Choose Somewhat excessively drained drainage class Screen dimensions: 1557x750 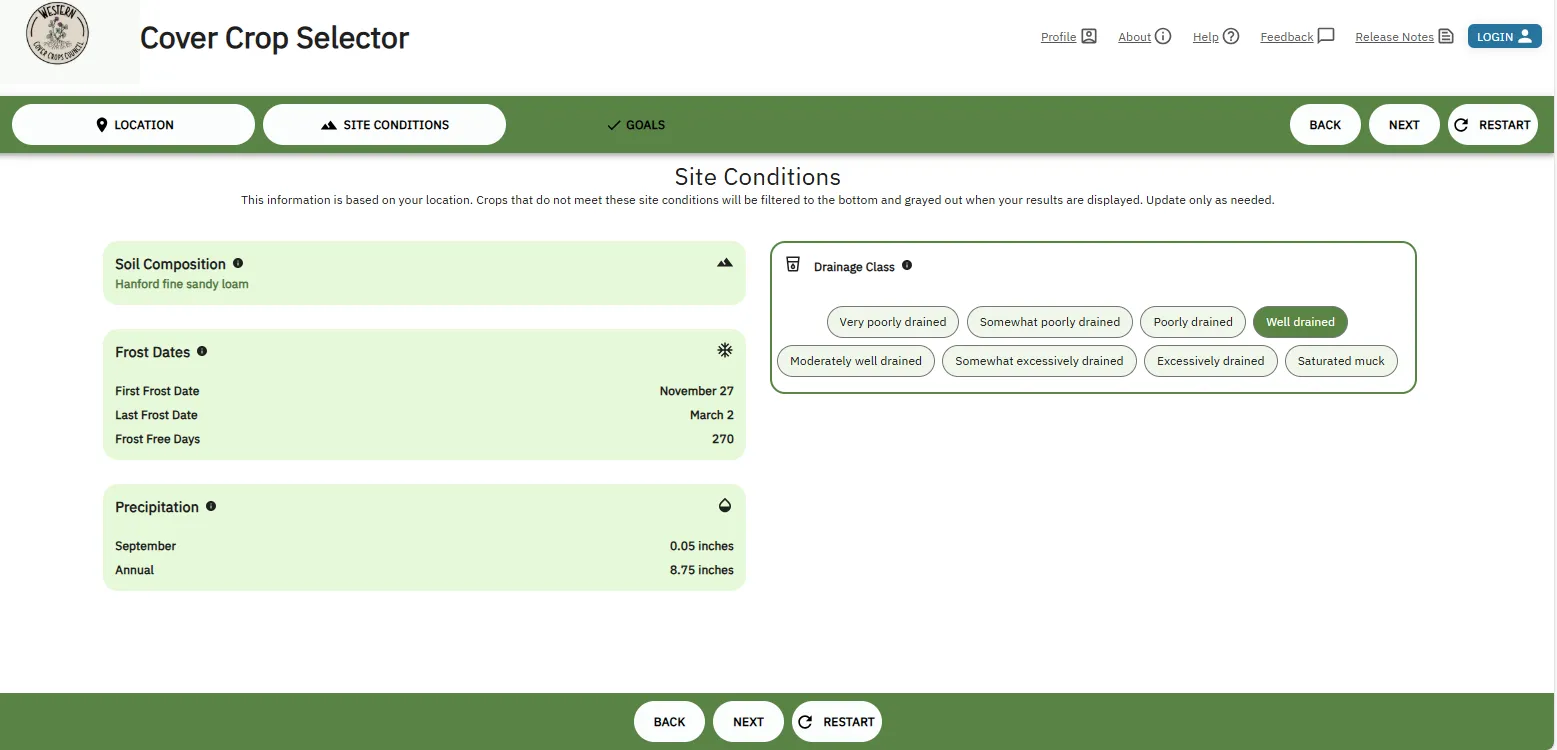click(x=1038, y=361)
